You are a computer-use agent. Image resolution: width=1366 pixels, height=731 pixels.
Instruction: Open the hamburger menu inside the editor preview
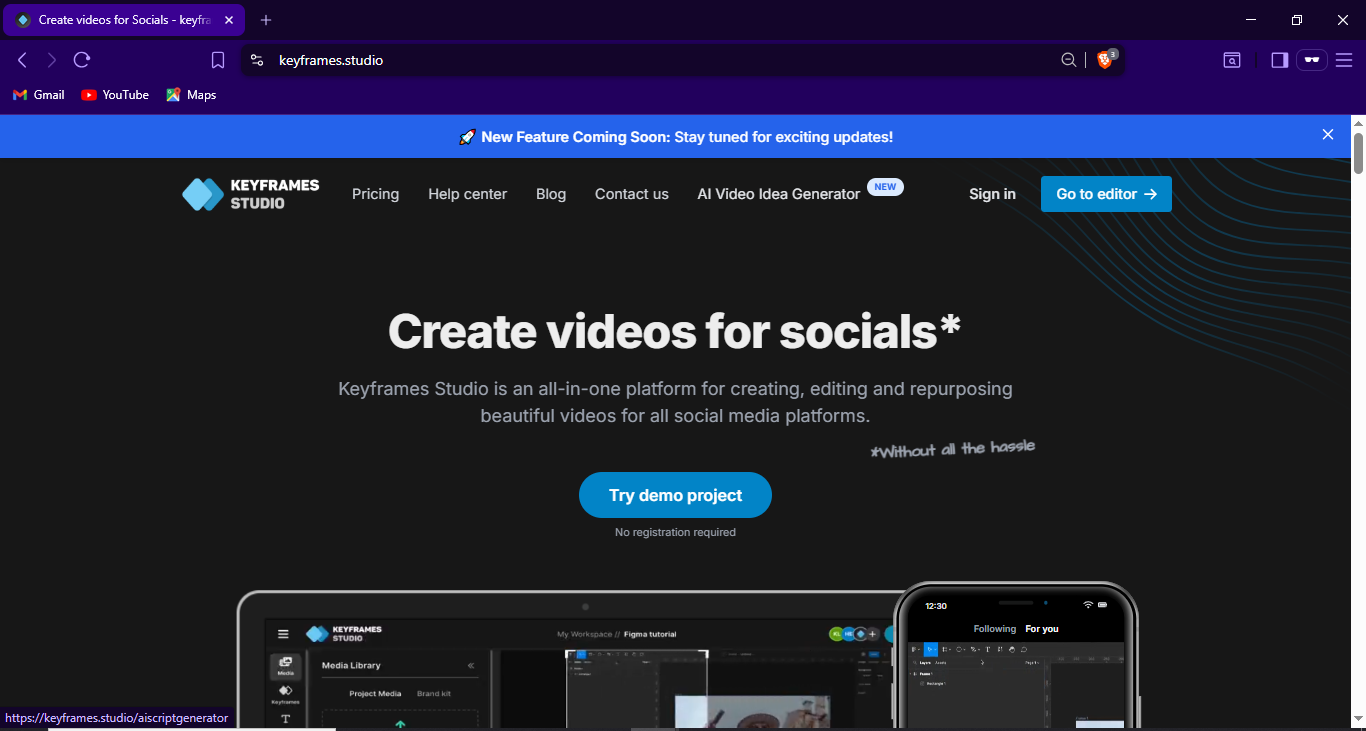283,634
